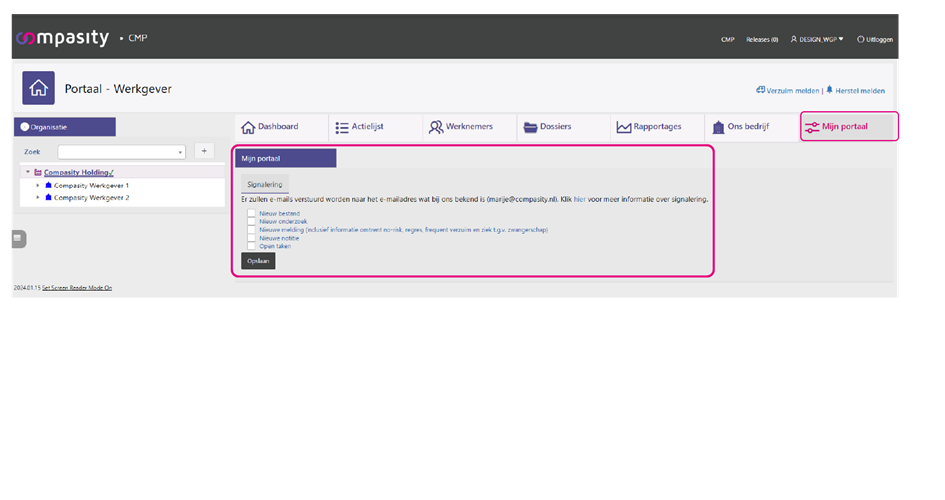
Task: Select the Mijn portaal tab
Action: (849, 127)
